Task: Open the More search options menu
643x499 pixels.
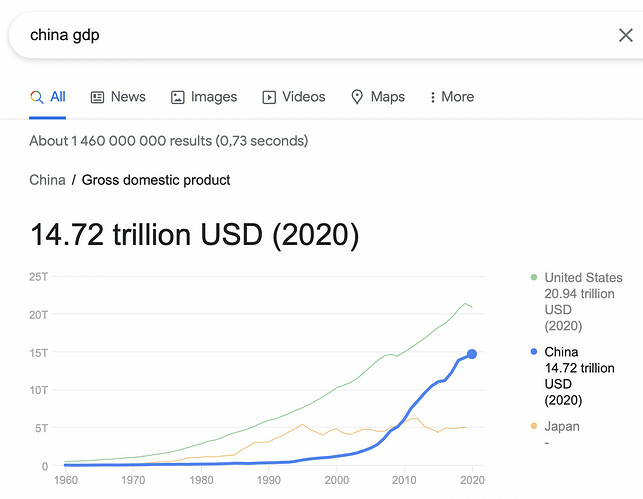Action: (x=452, y=97)
